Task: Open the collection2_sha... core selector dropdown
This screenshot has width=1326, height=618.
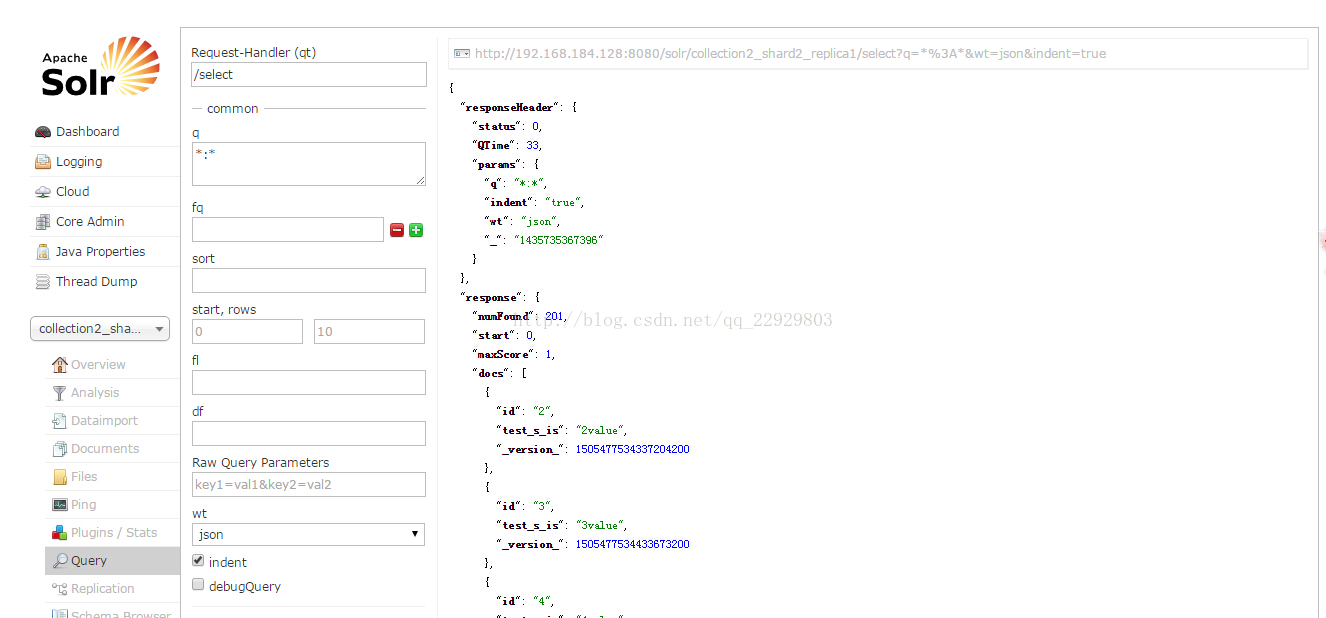Action: tap(100, 329)
